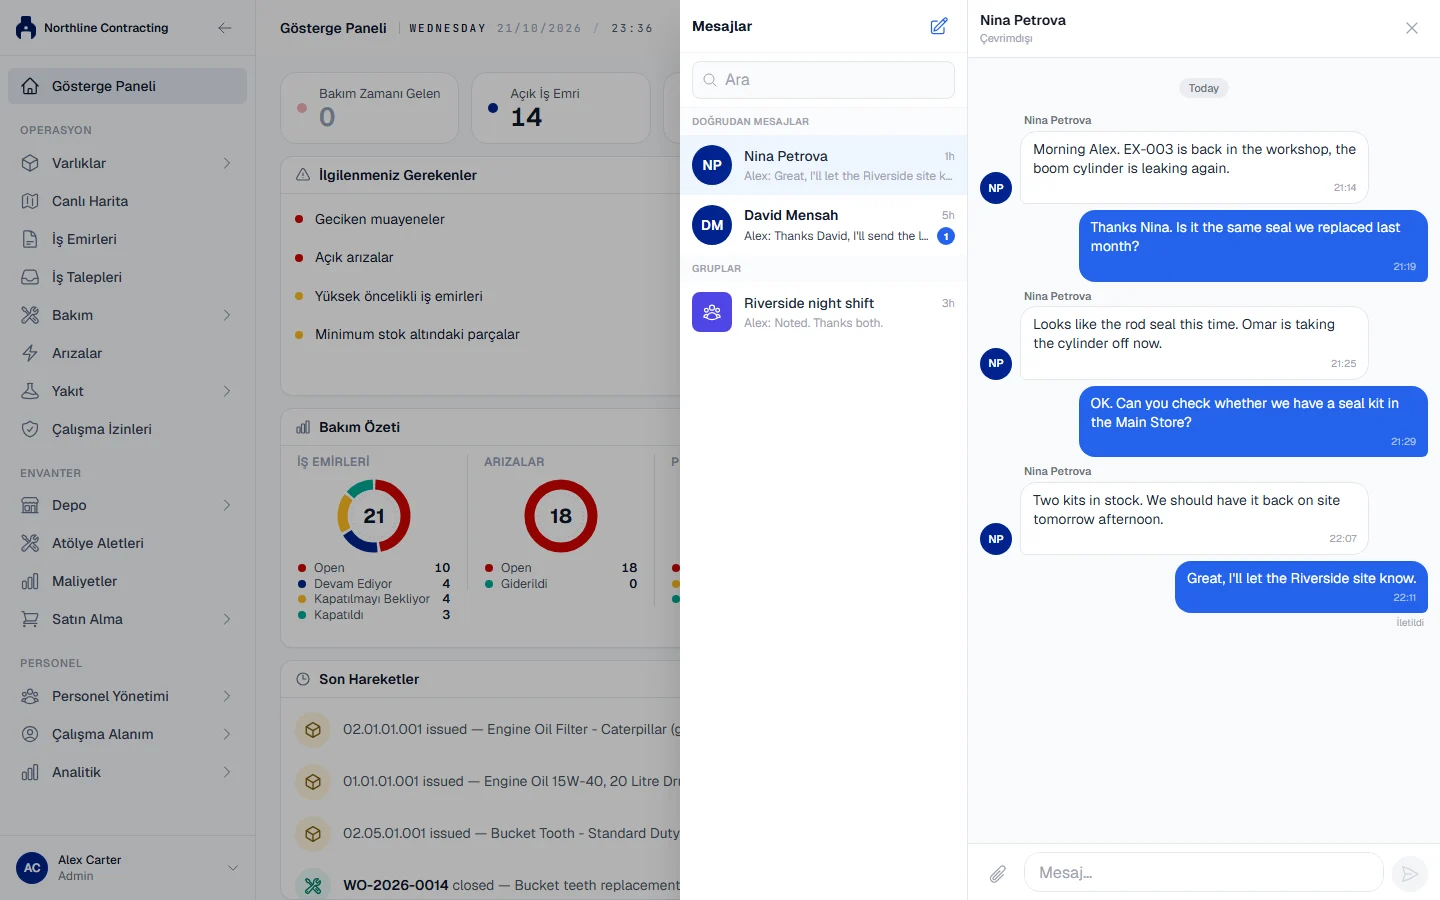Viewport: 1440px width, 900px height.
Task: Click the Arızalar lightning icon
Action: [30, 353]
